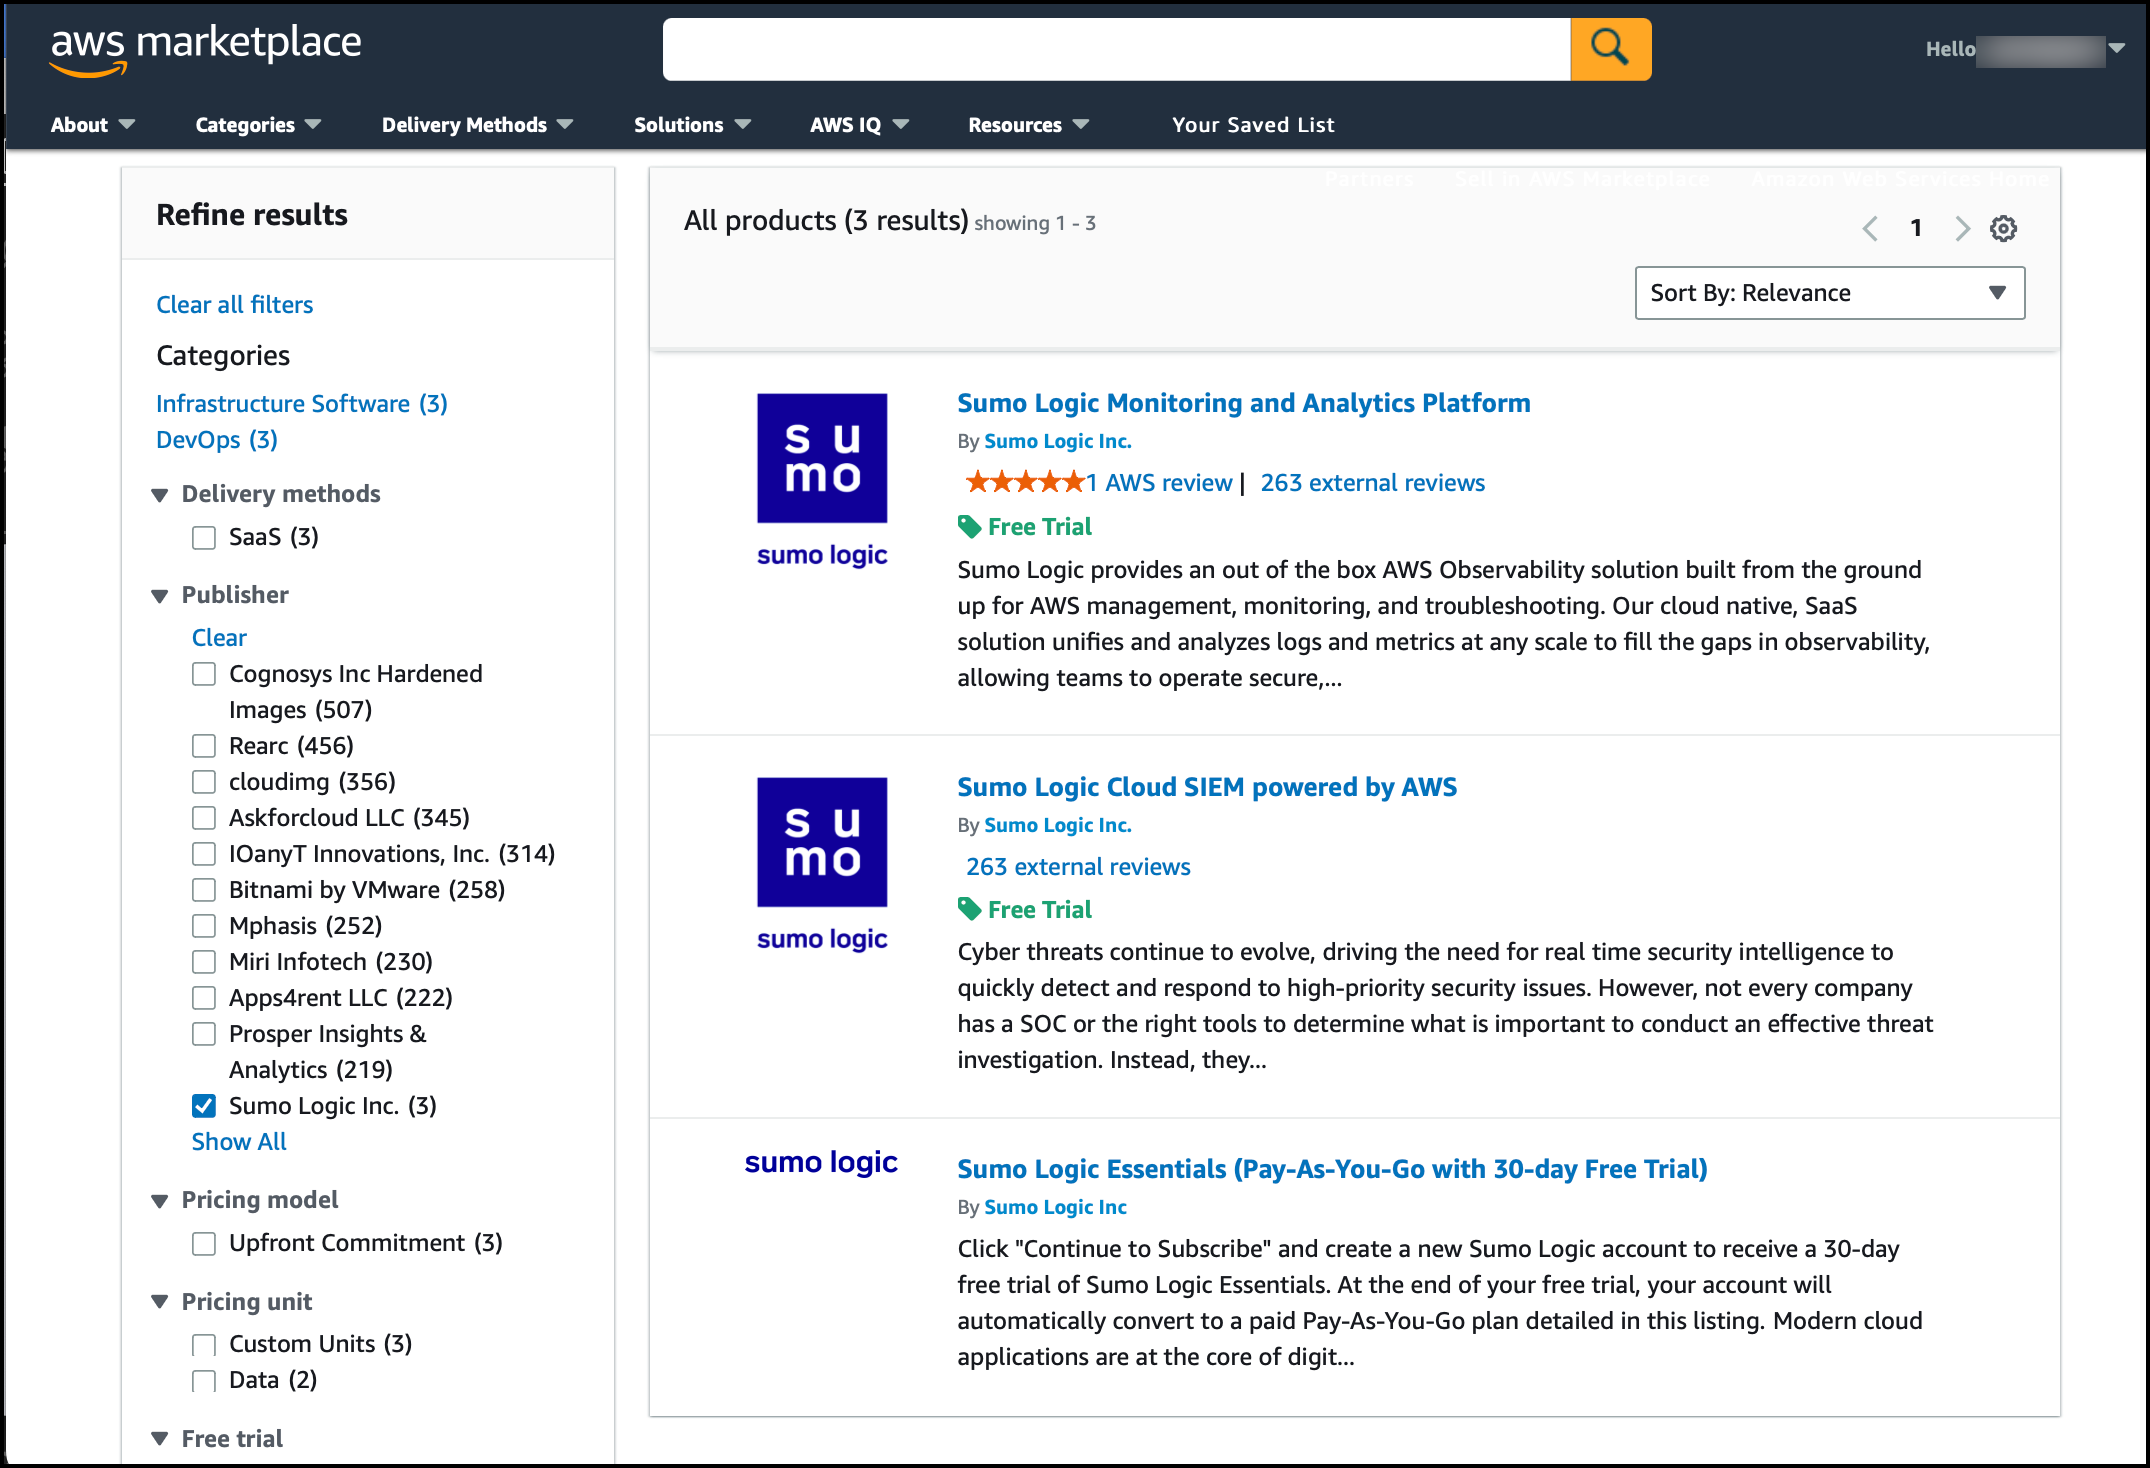The width and height of the screenshot is (2150, 1468).
Task: Open the Sort By Relevance dropdown
Action: point(1829,292)
